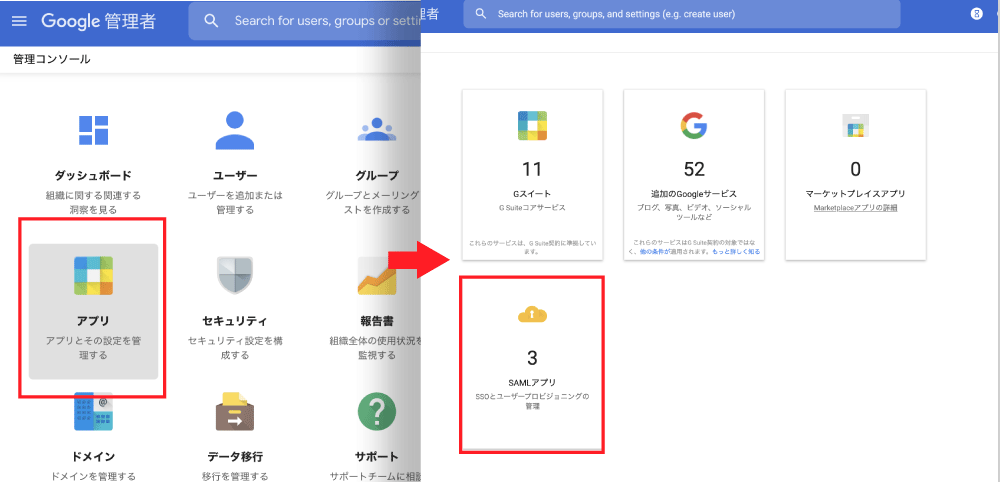Open the アプリ apps icon
The width and height of the screenshot is (1000, 482).
[x=93, y=275]
